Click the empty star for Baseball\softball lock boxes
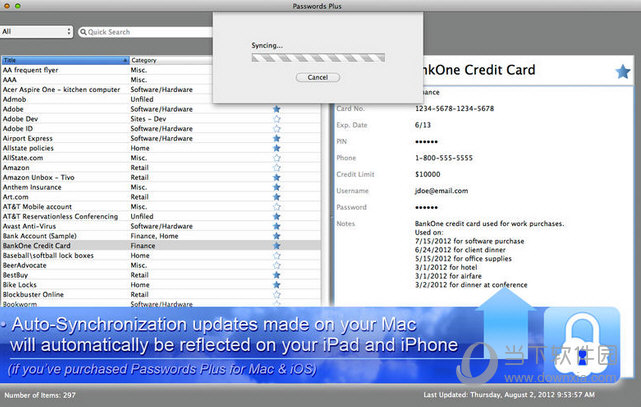This screenshot has height=407, width=641. pos(277,256)
